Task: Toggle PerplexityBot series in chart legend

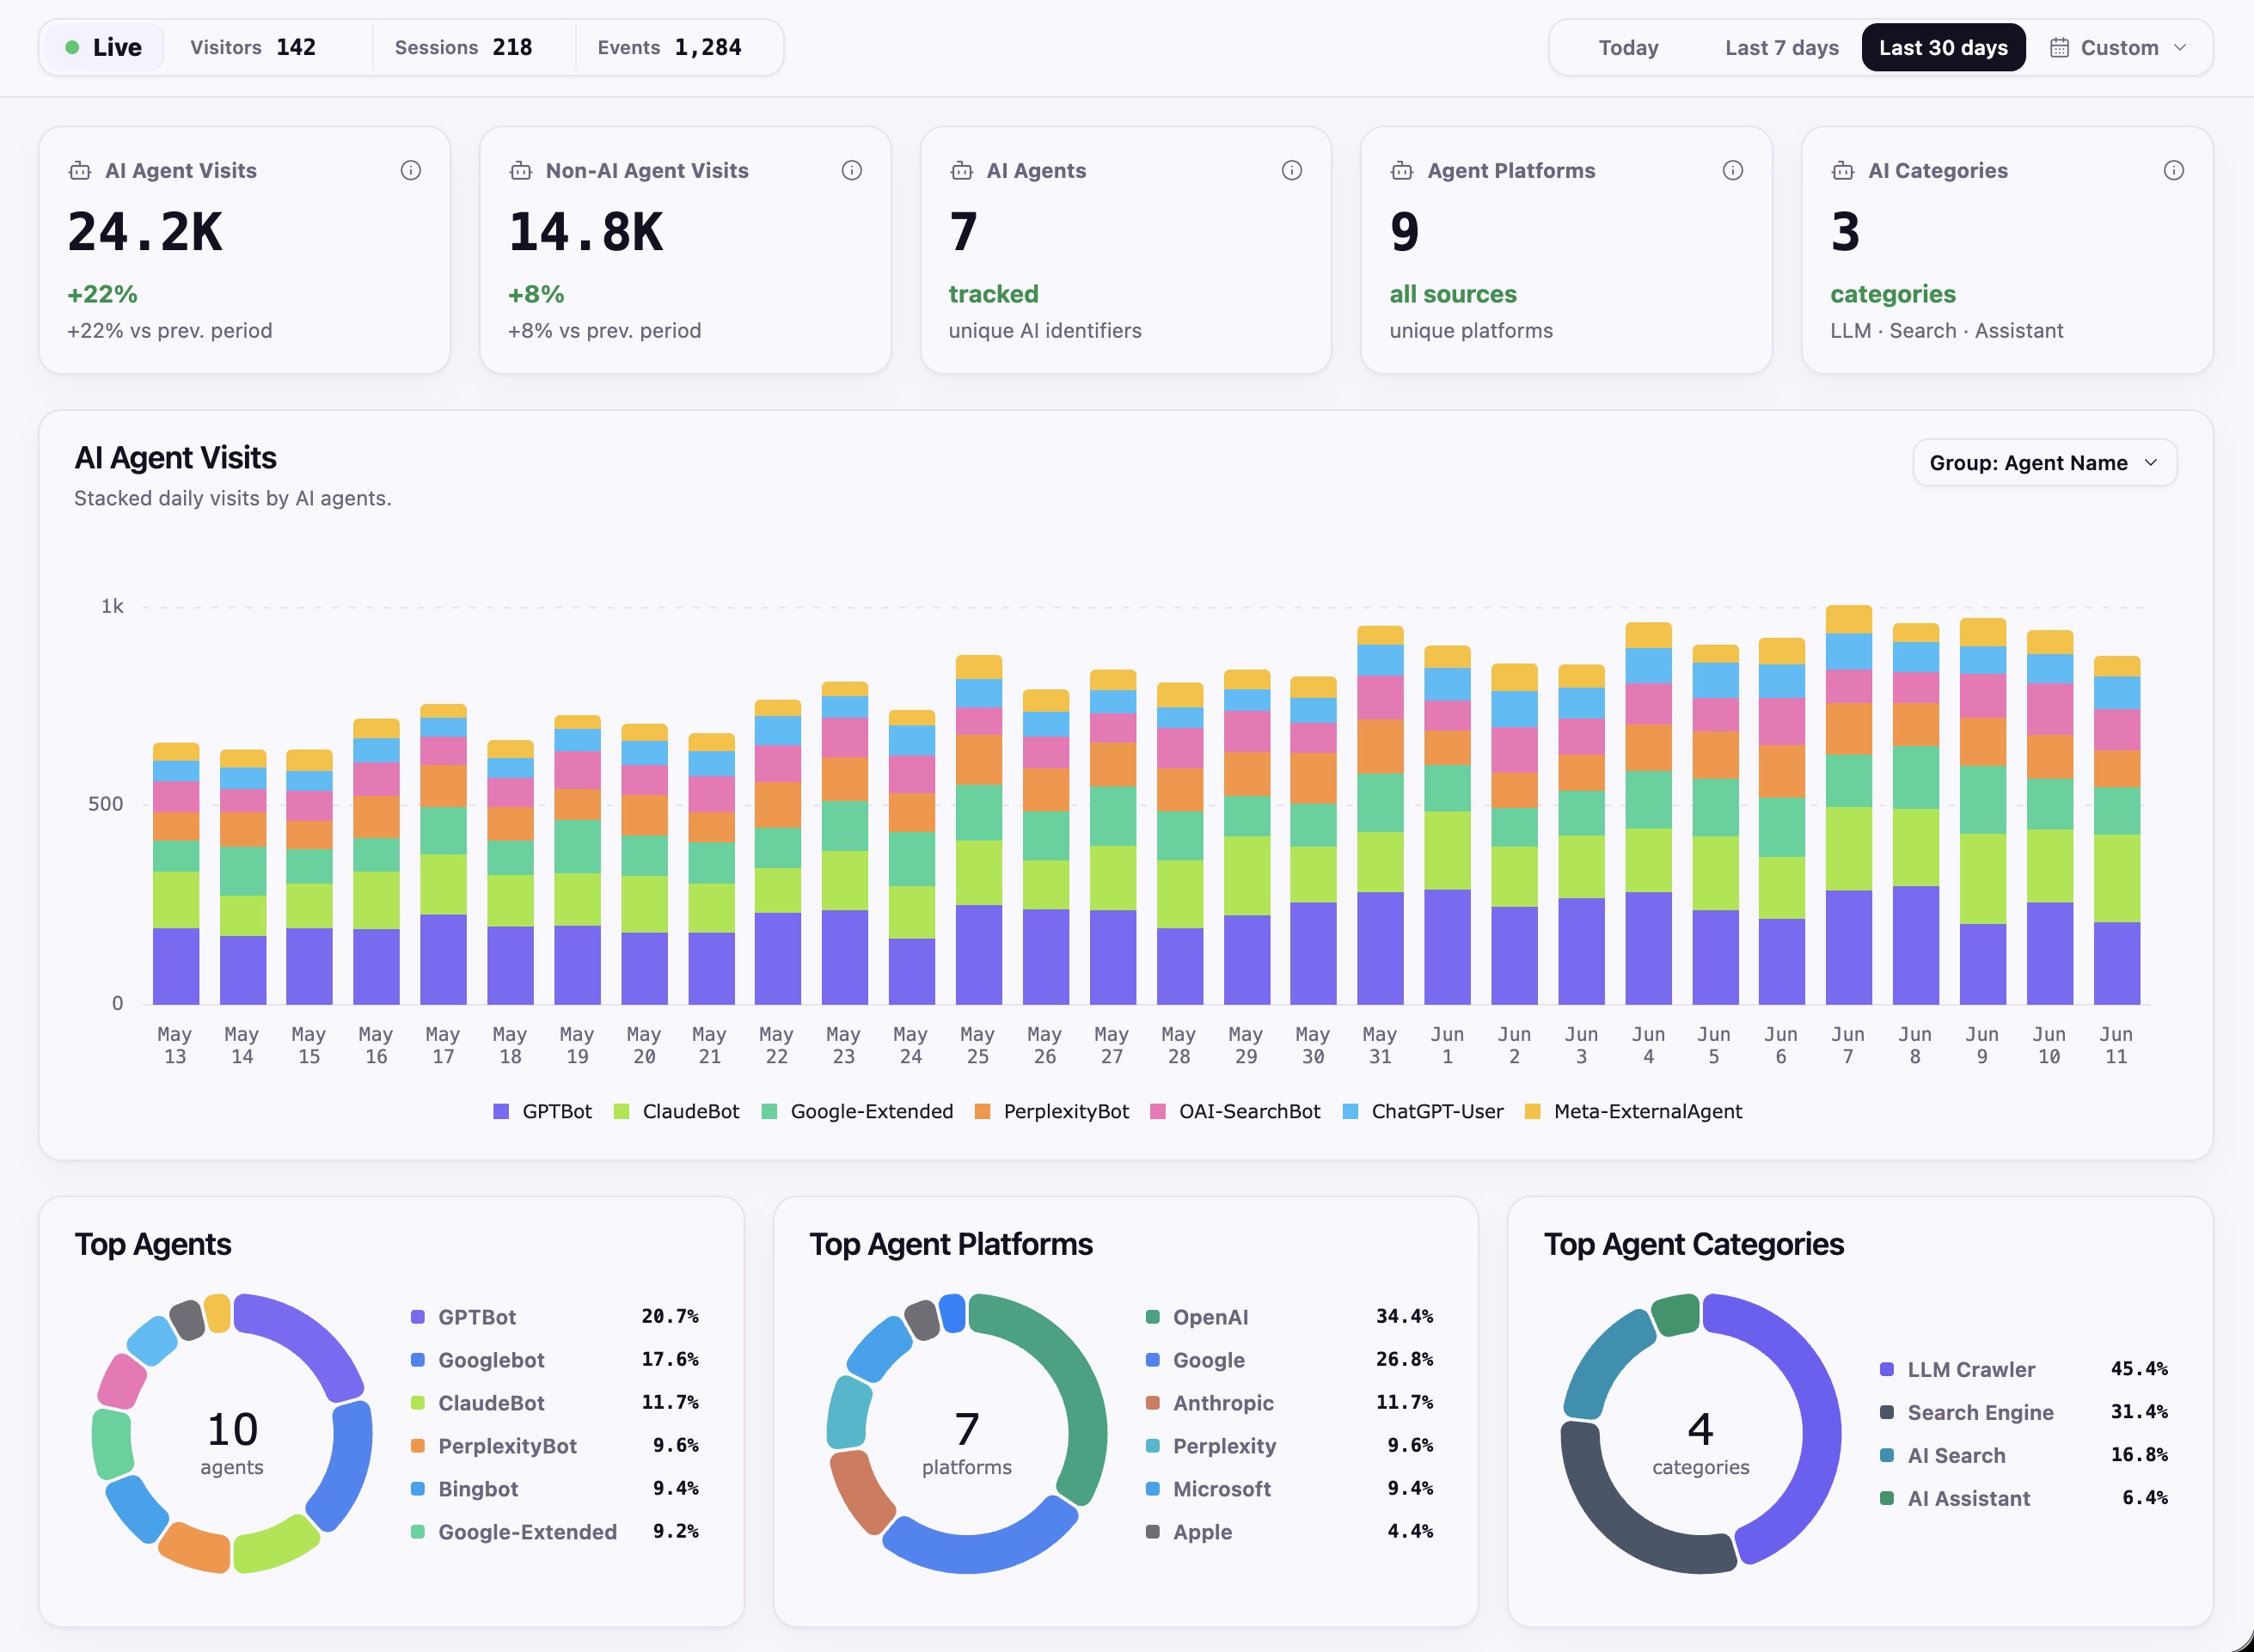Action: (x=1052, y=1111)
